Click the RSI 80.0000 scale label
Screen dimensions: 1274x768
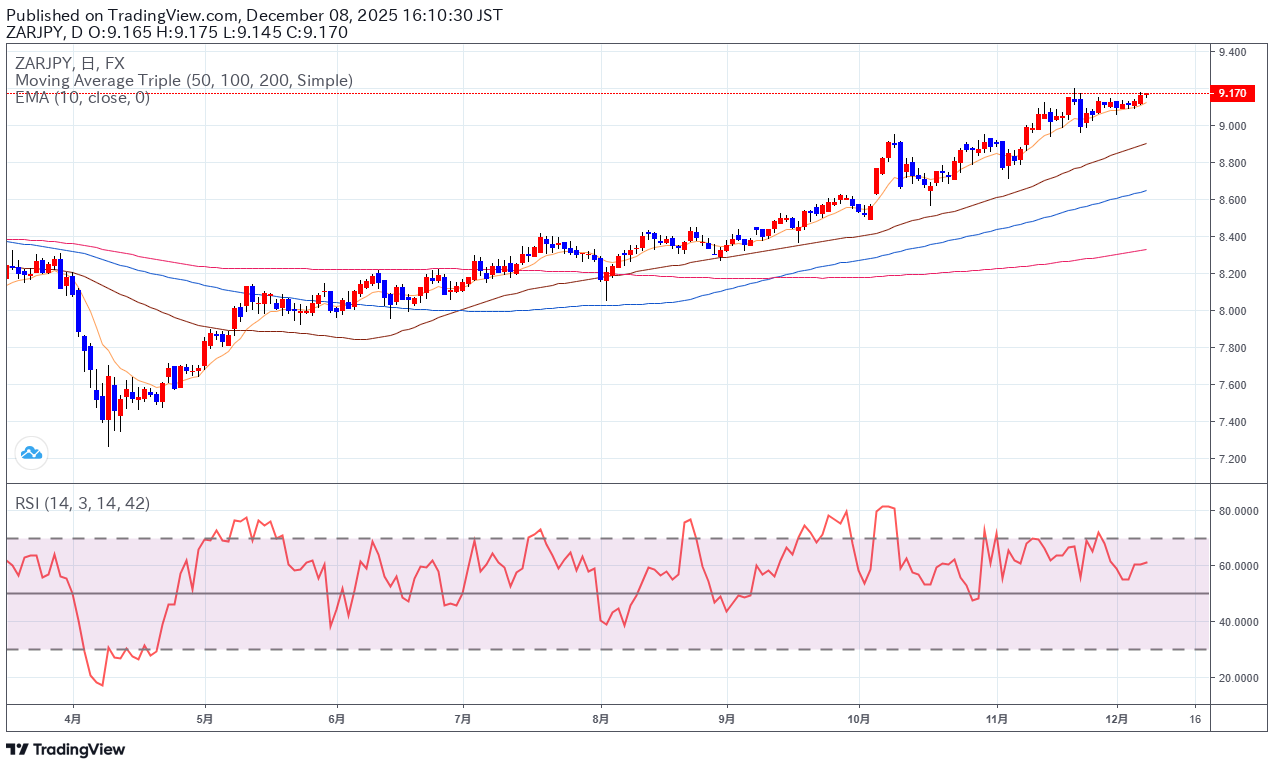tap(1237, 511)
